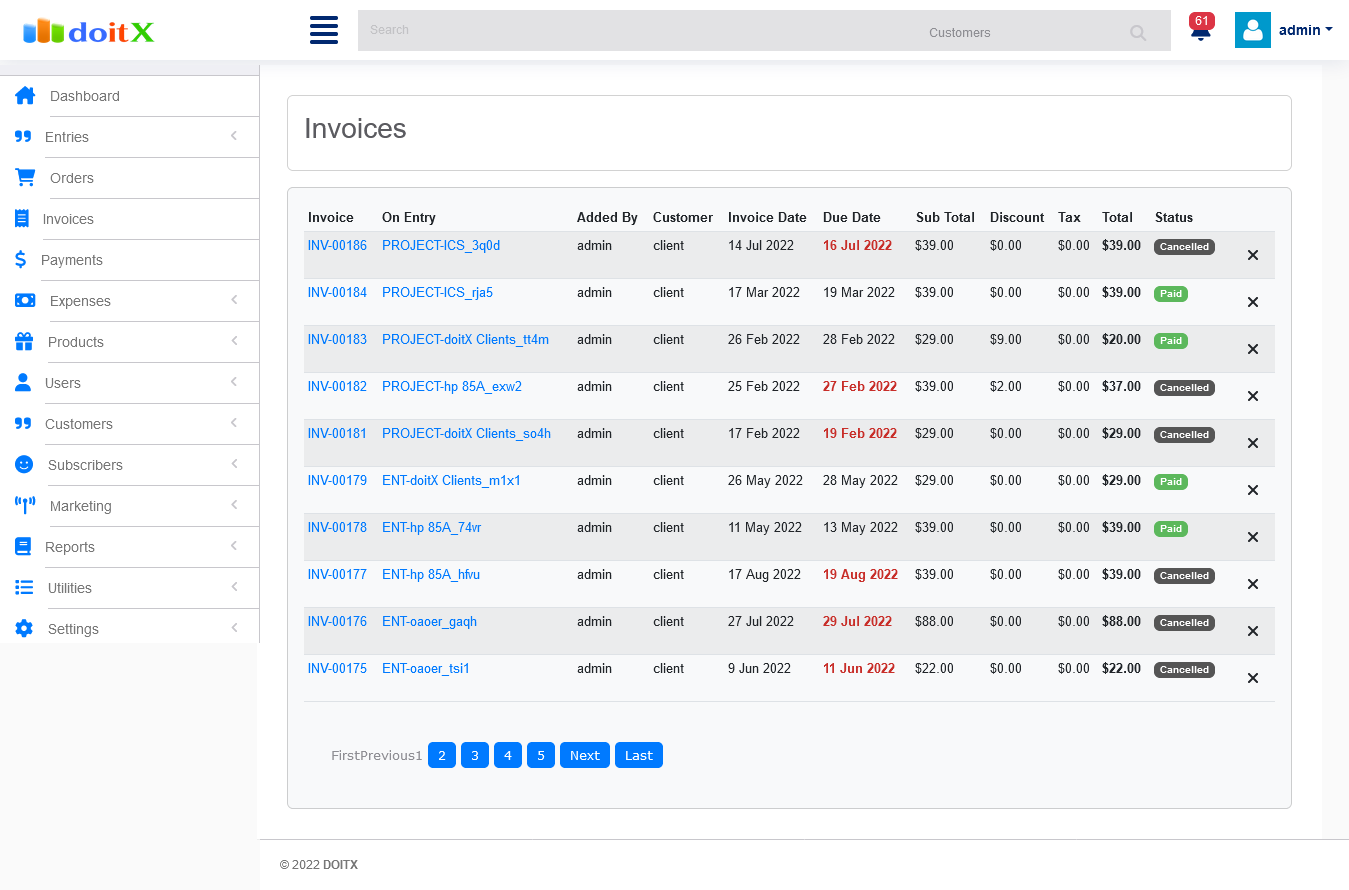Screen dimensions: 1349x890
Task: Delete invoice INV-00181 with the X icon
Action: (x=1253, y=443)
